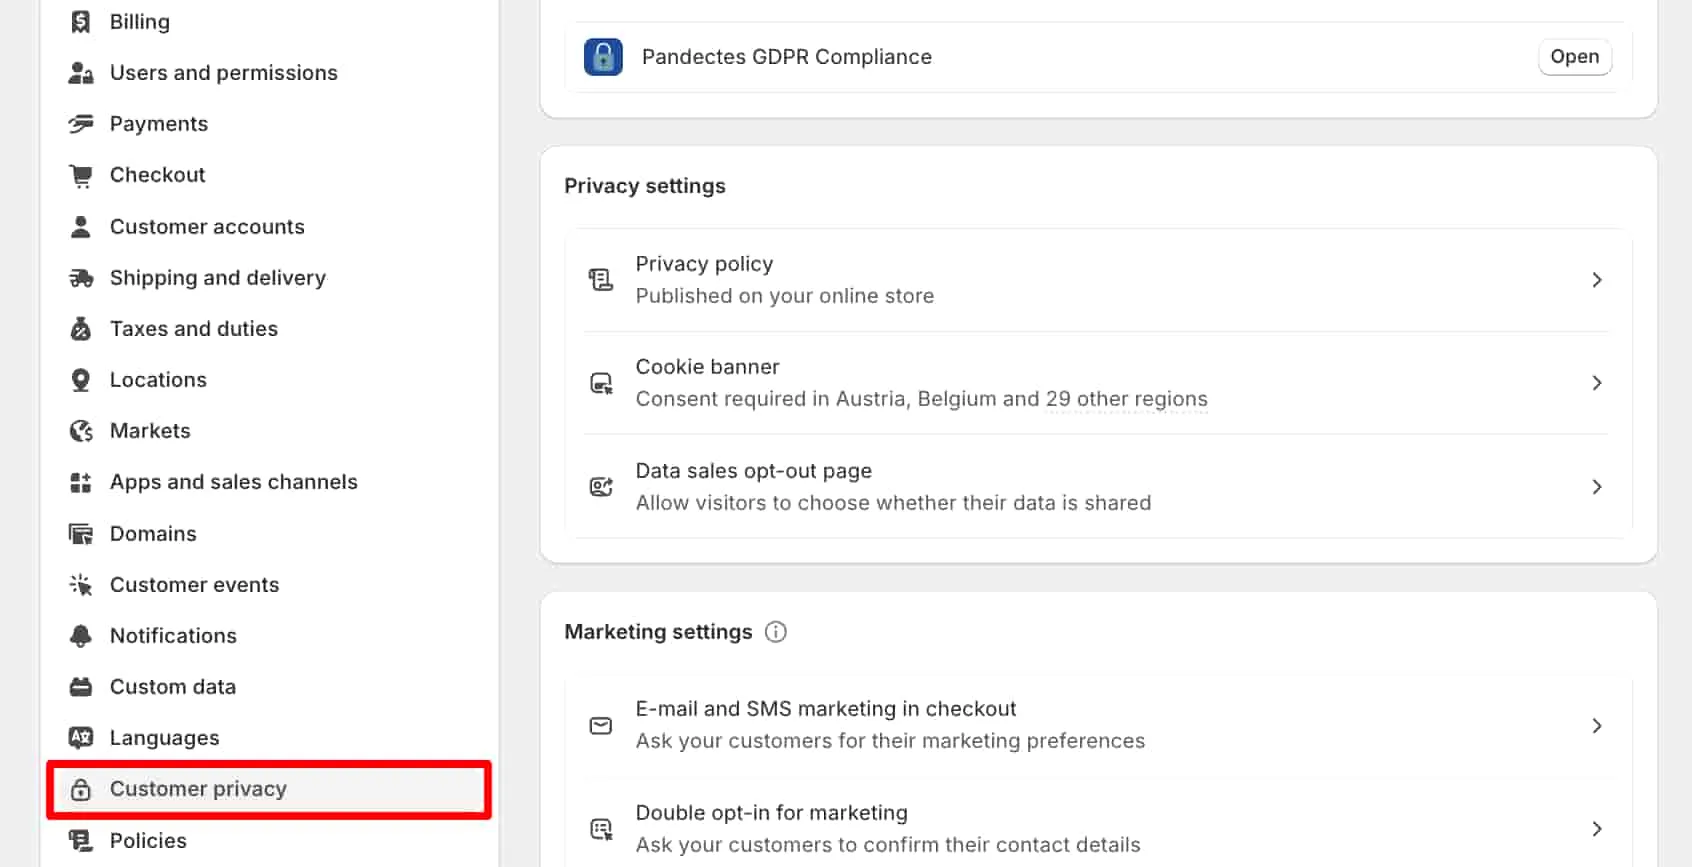Click the Apps and sales channels icon
Viewport: 1692px width, 867px height.
81,482
